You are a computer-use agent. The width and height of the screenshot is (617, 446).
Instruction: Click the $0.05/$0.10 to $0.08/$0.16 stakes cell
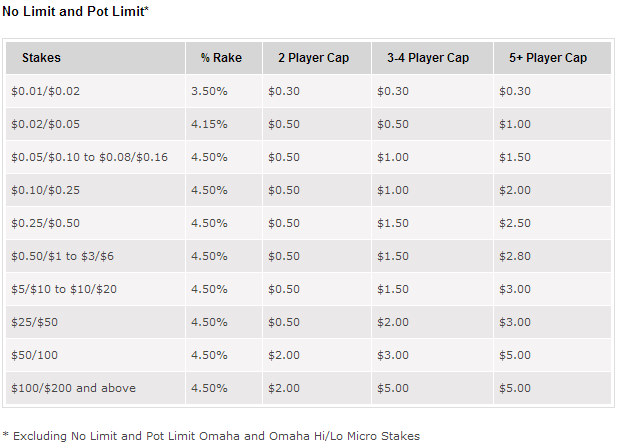pyautogui.click(x=89, y=157)
